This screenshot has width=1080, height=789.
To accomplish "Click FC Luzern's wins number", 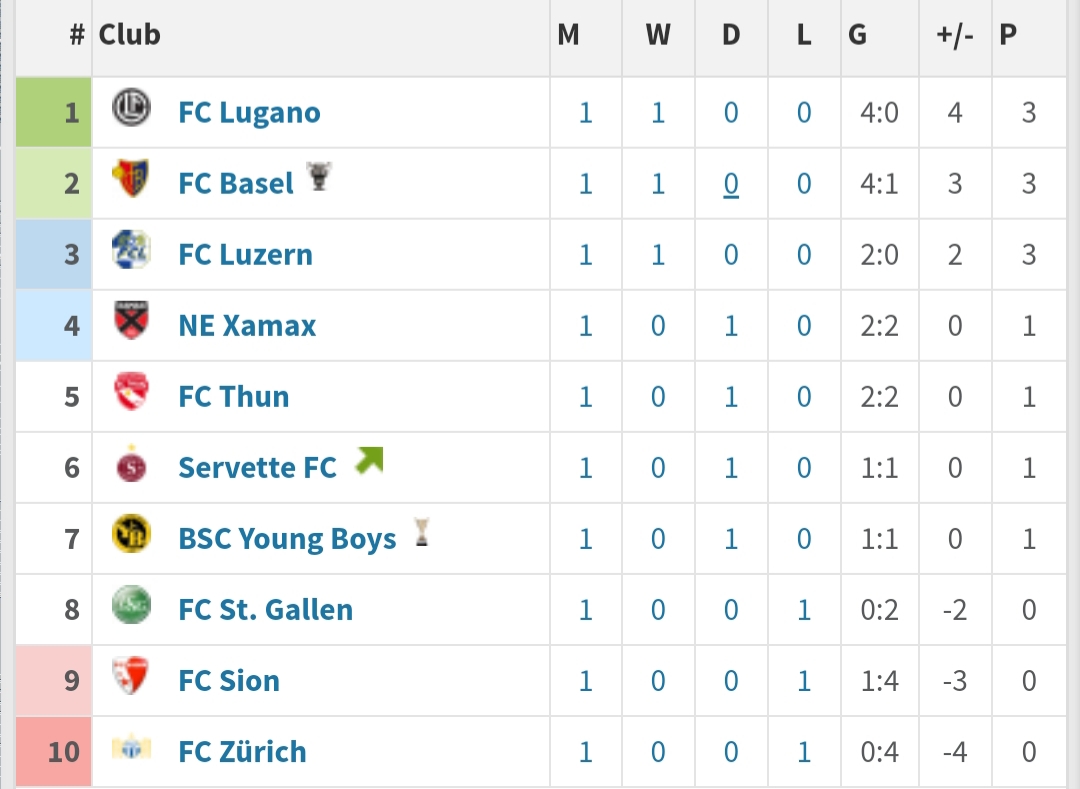I will point(658,255).
